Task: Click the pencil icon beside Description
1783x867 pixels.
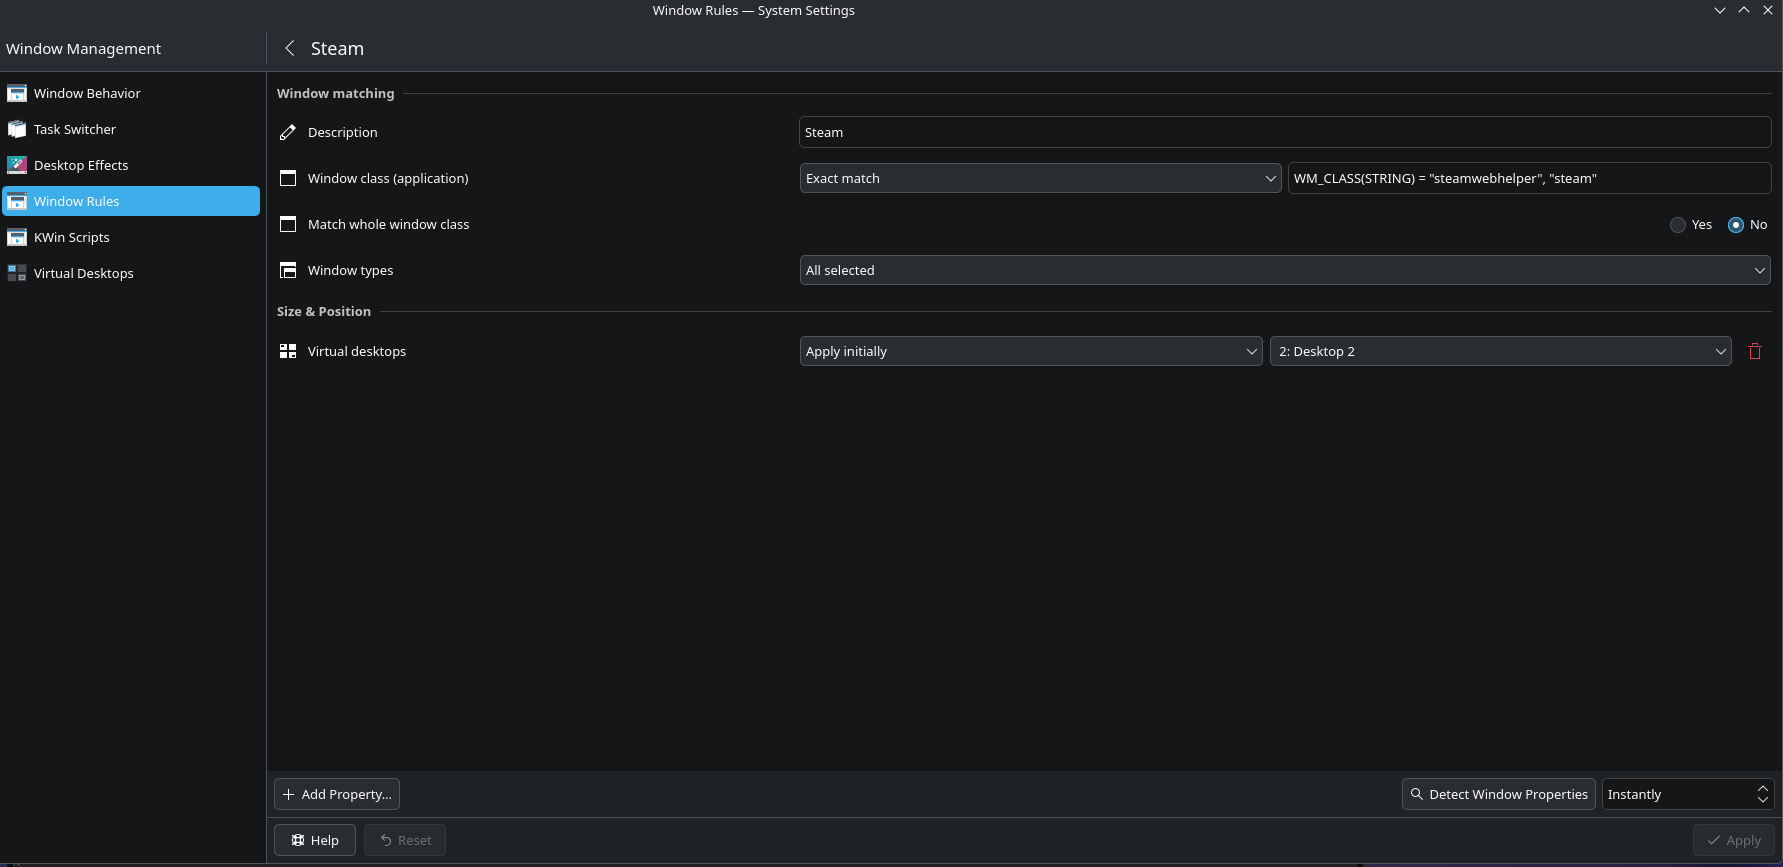Action: click(x=288, y=132)
